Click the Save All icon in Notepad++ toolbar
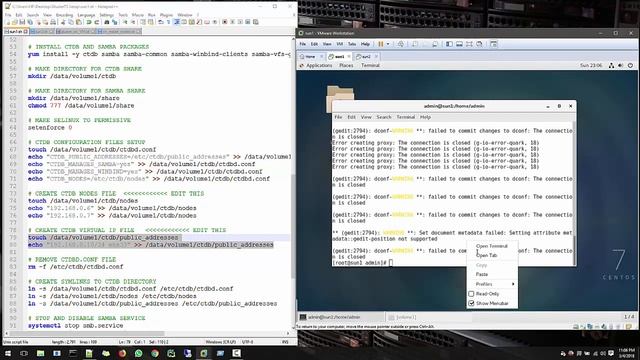 pyautogui.click(x=30, y=22)
